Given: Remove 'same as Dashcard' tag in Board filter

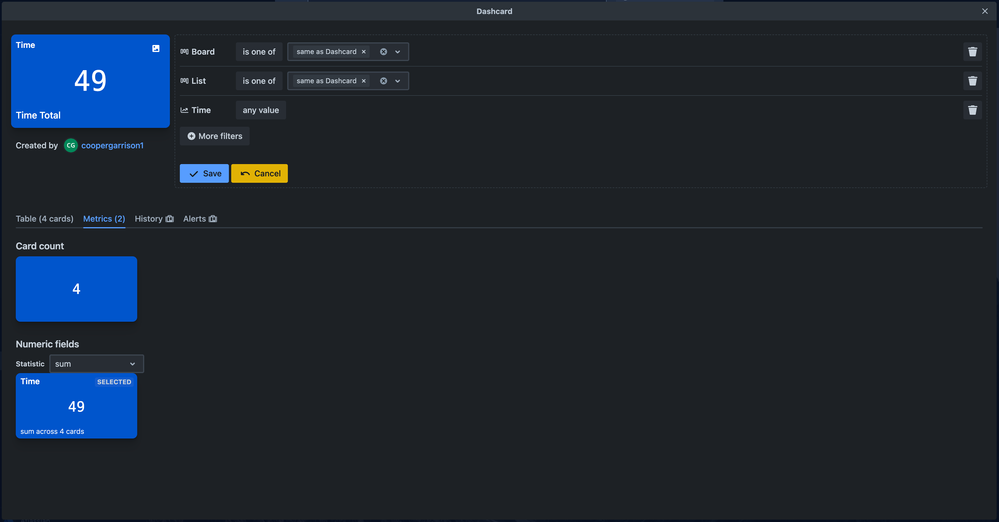Looking at the screenshot, I should (364, 52).
